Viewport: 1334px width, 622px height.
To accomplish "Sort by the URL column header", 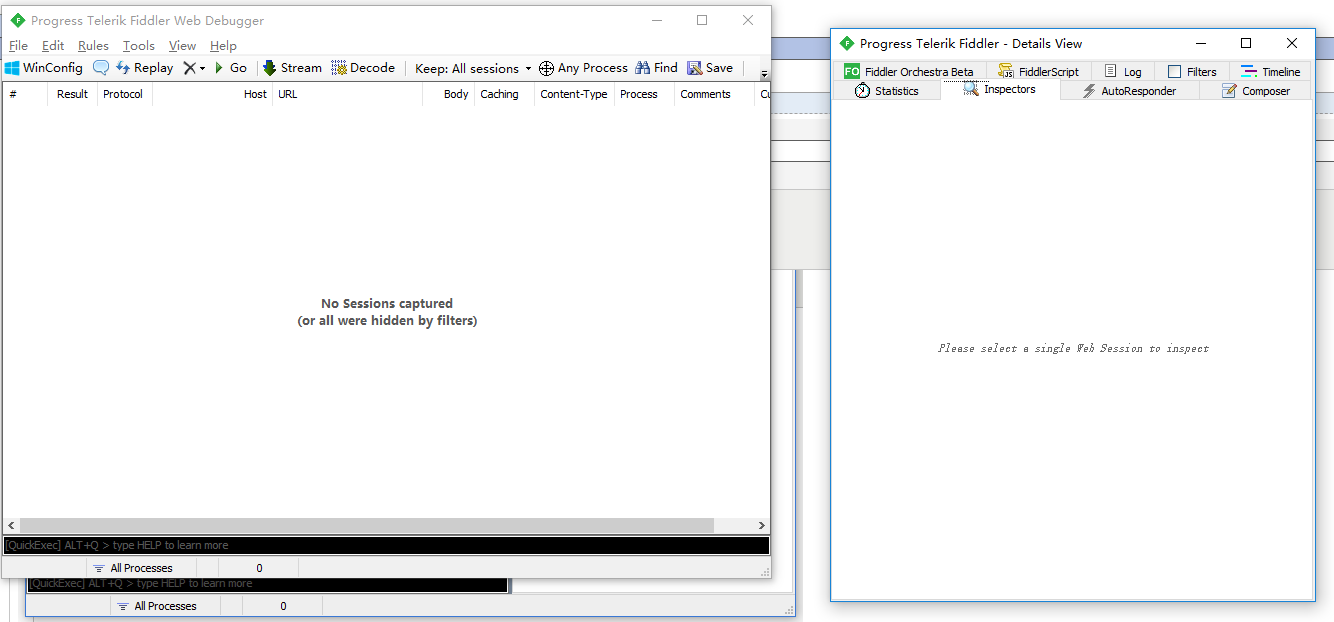I will [x=347, y=94].
